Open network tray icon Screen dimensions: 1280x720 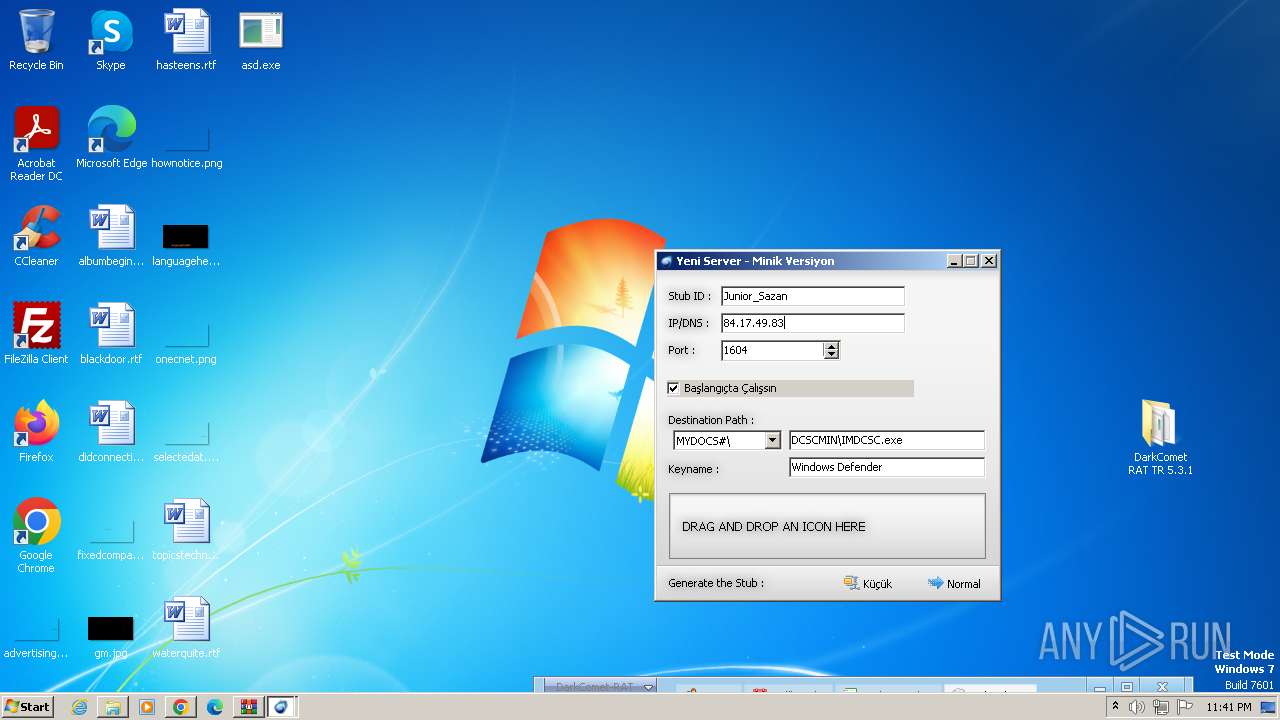(1161, 707)
